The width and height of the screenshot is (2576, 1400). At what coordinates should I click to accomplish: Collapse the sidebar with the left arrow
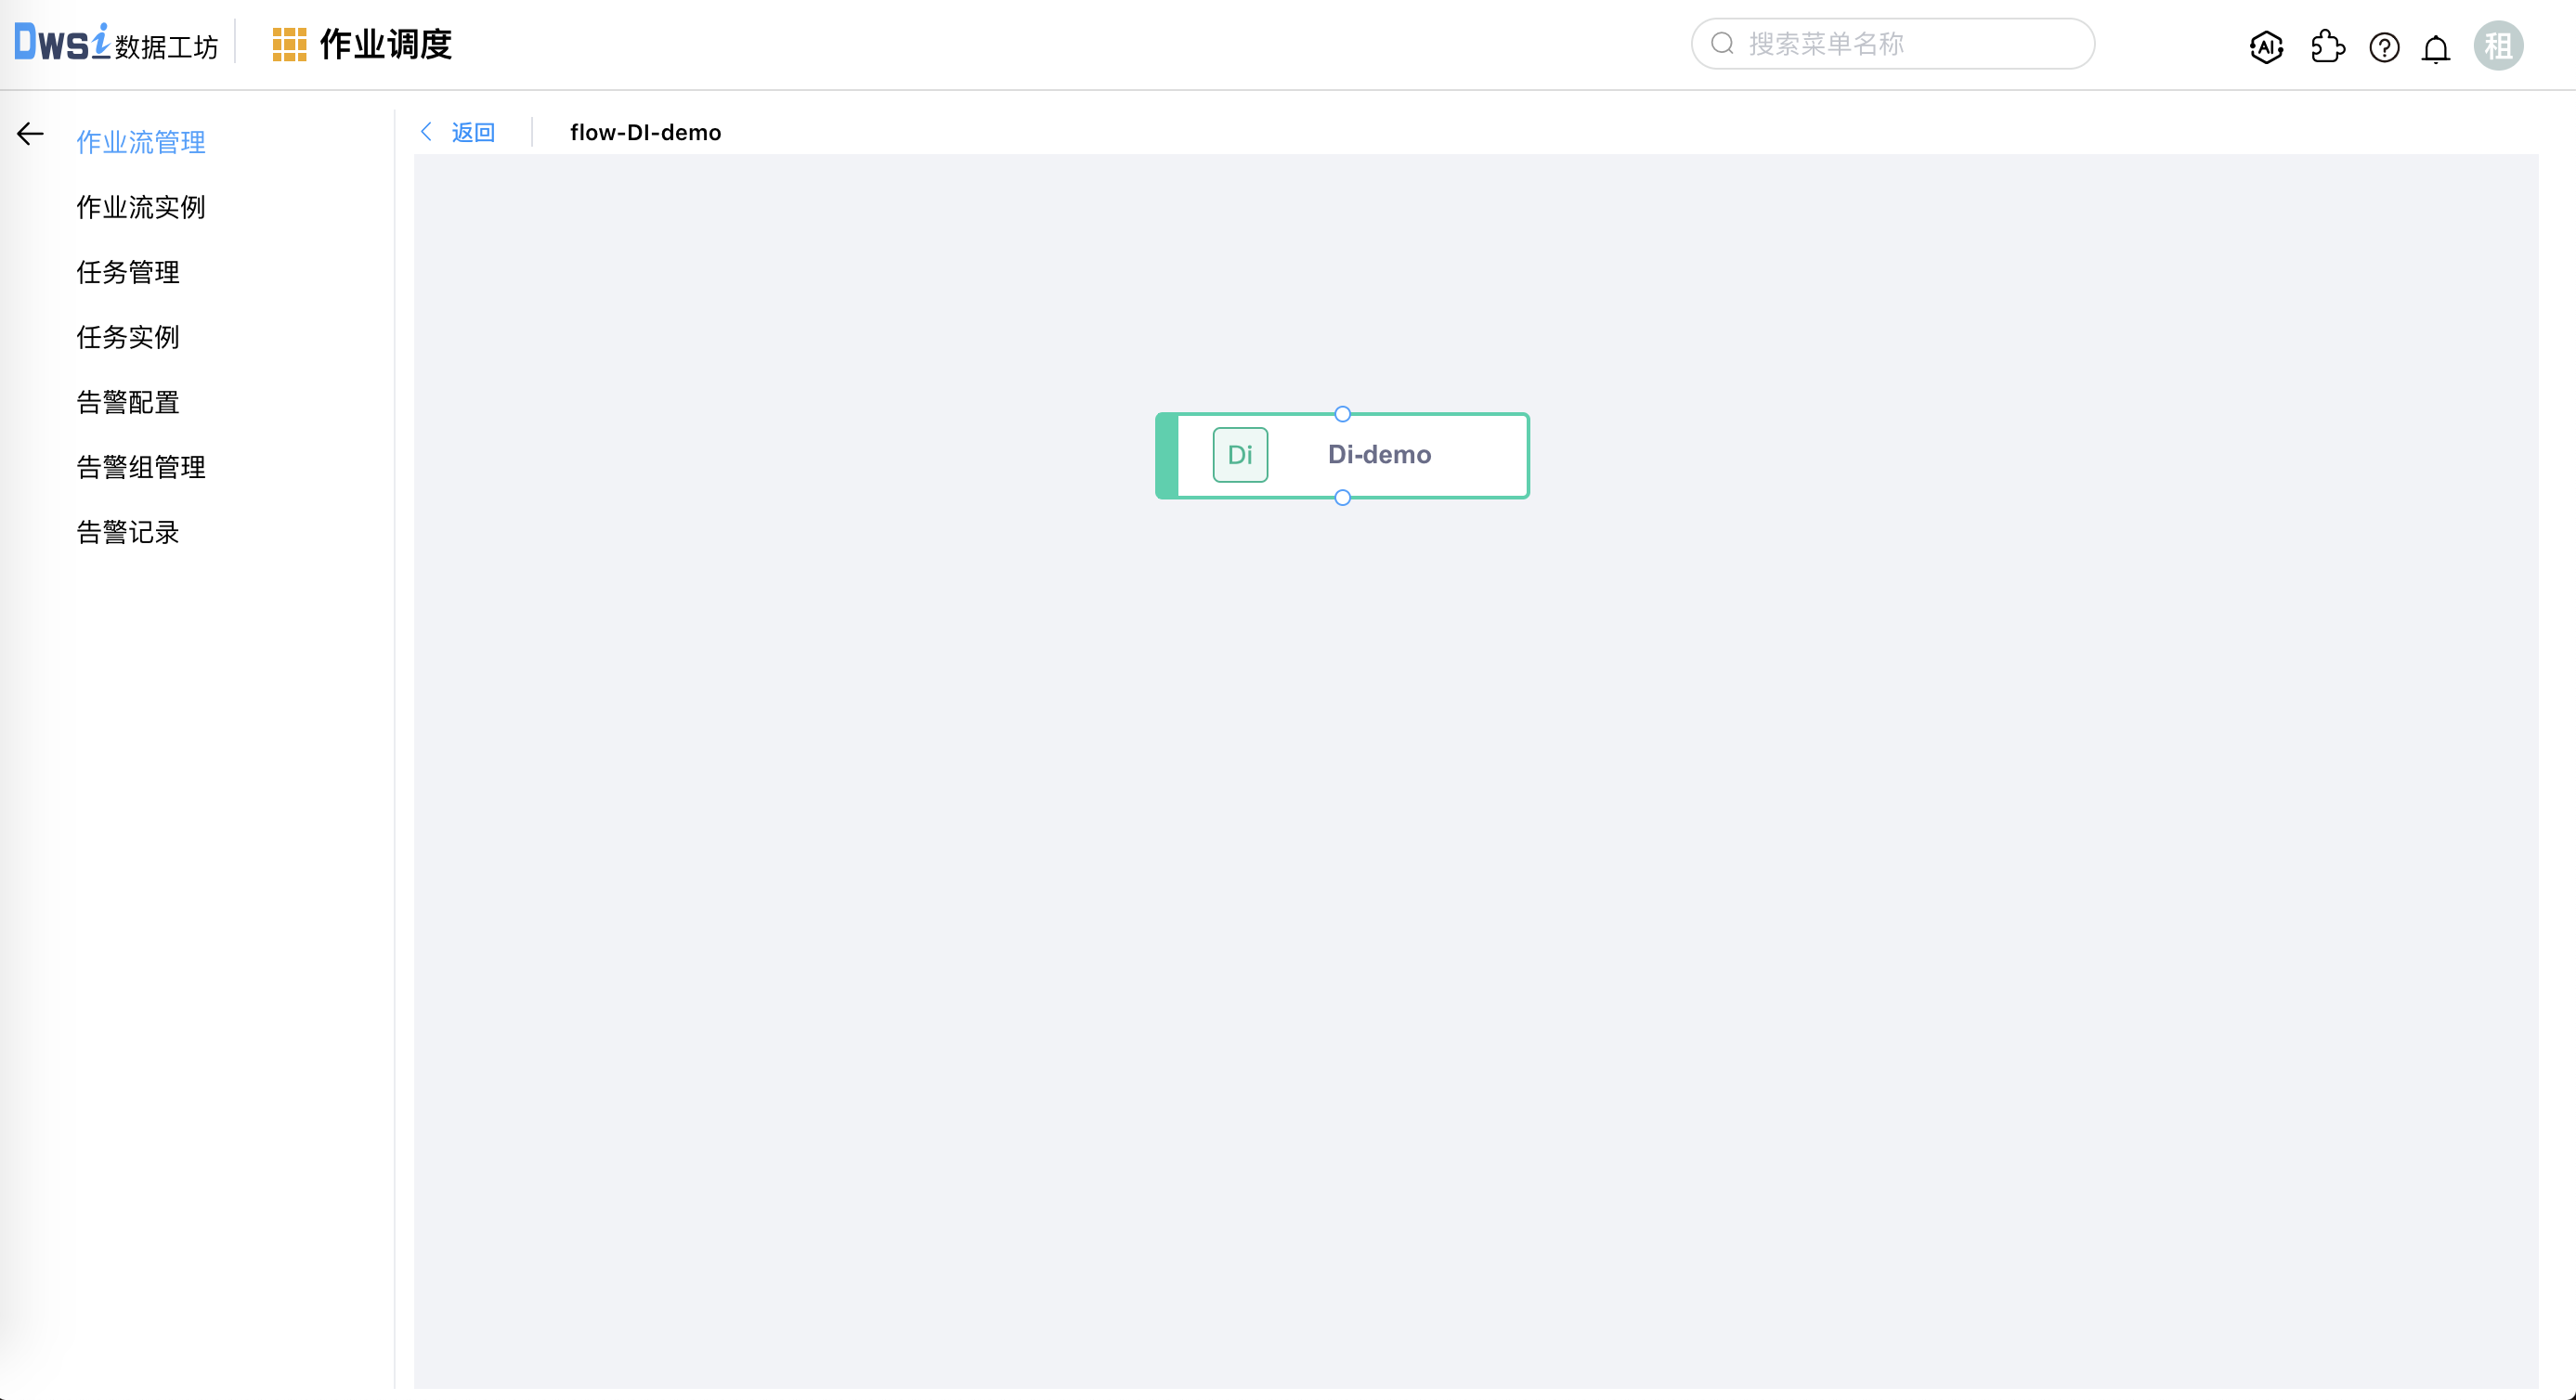pyautogui.click(x=30, y=134)
